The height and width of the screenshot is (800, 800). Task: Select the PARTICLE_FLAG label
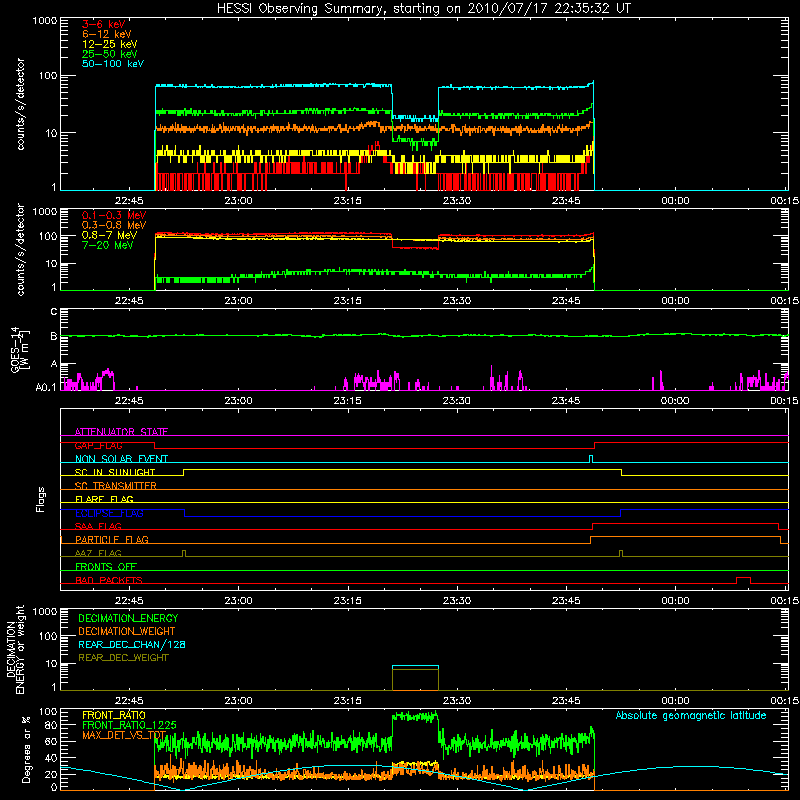pyautogui.click(x=112, y=539)
